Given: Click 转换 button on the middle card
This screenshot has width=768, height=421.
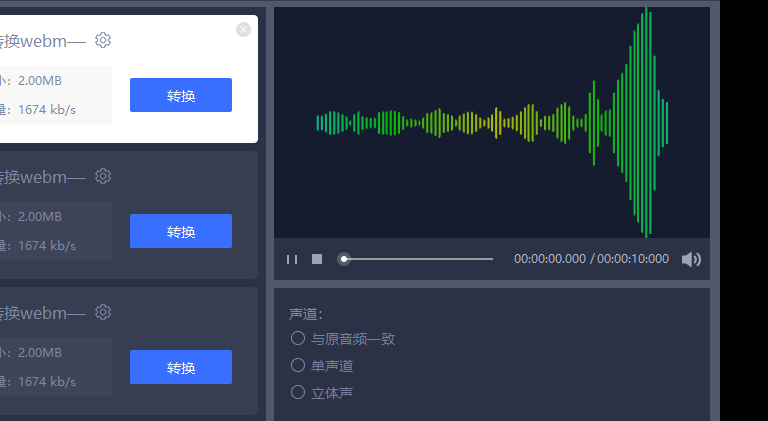Looking at the screenshot, I should (181, 231).
